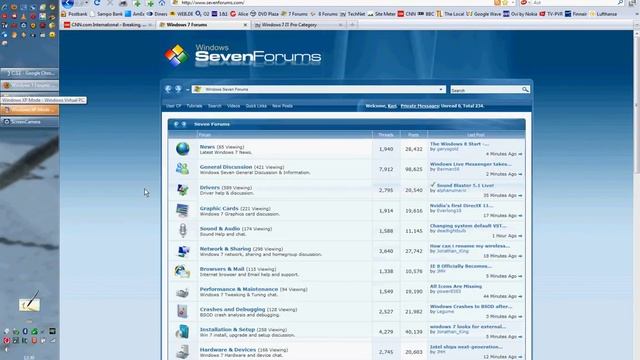Screen dimensions: 640x360
Task: Open the New Posts menu item
Action: (x=282, y=106)
